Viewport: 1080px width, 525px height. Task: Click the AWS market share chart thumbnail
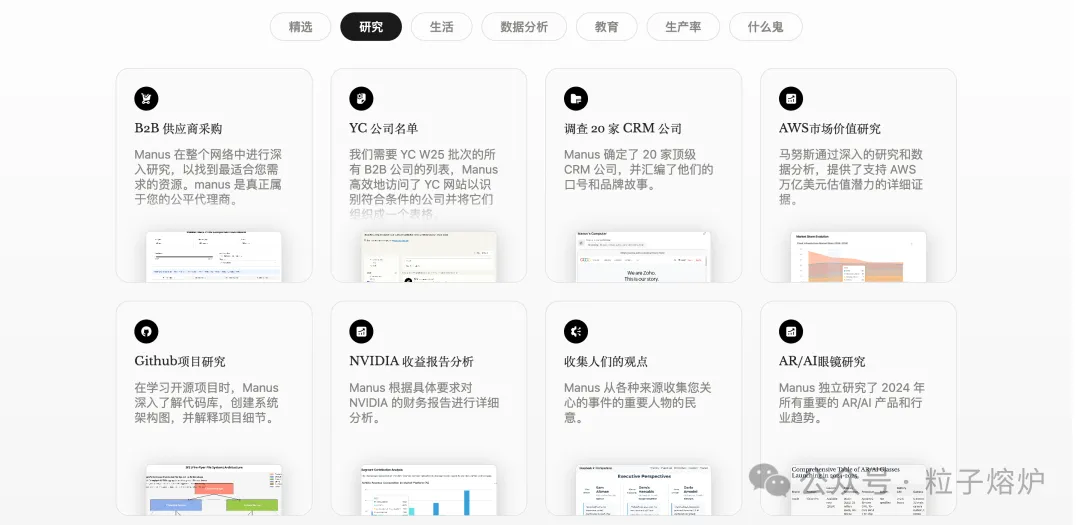tap(858, 256)
